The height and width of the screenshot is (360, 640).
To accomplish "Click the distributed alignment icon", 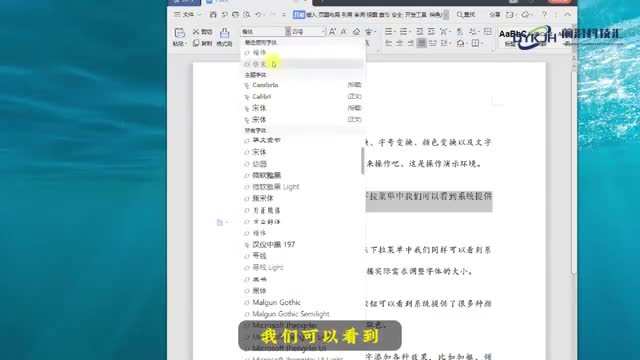I will pyautogui.click(x=433, y=43).
